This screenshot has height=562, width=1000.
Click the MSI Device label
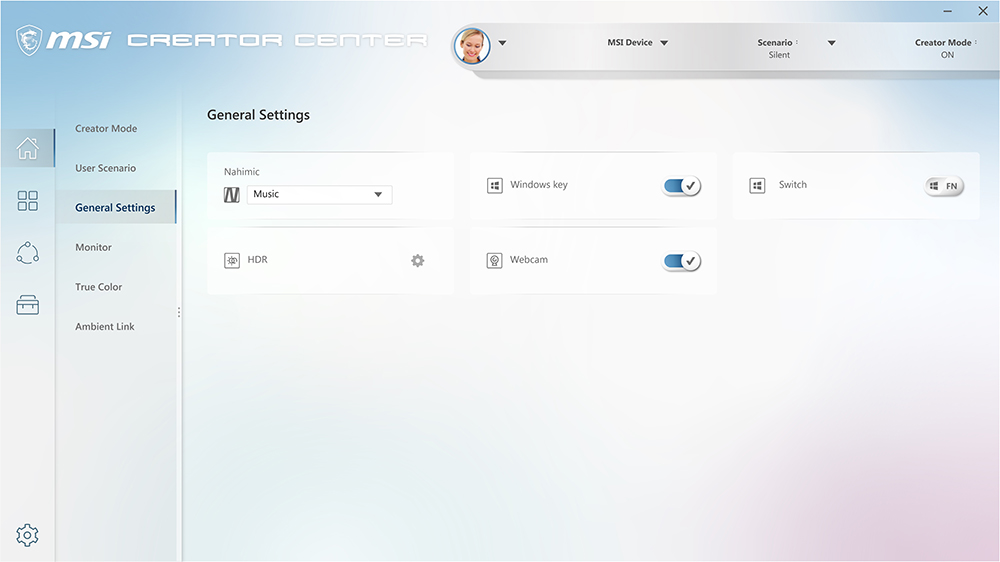629,42
